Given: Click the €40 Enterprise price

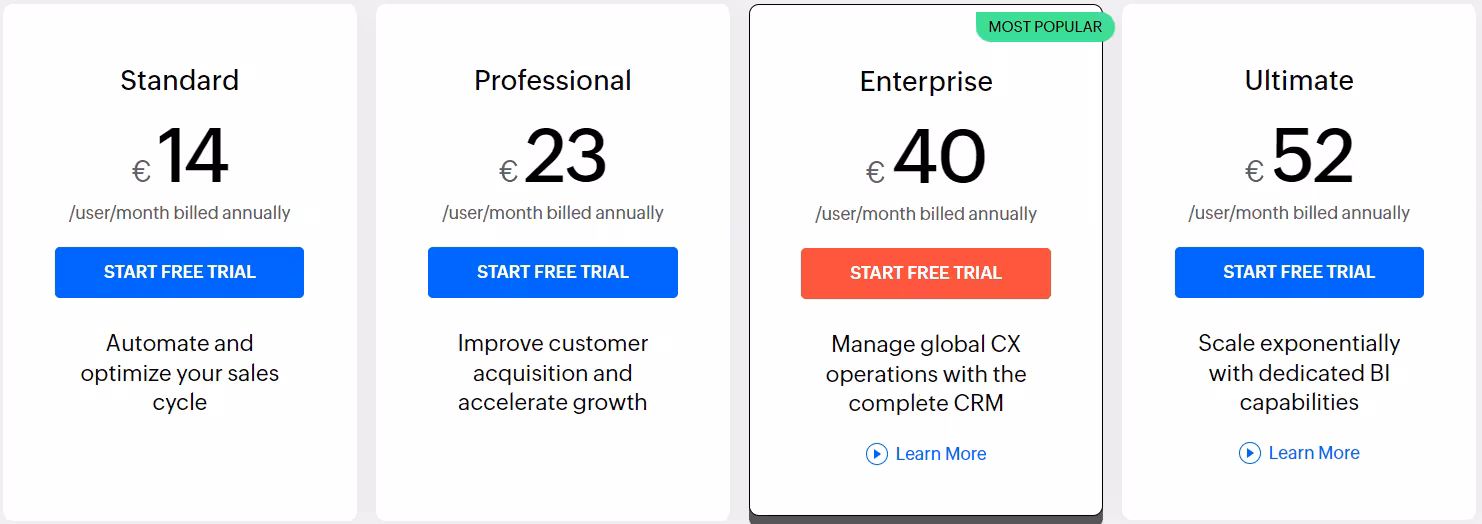Looking at the screenshot, I should [x=926, y=158].
